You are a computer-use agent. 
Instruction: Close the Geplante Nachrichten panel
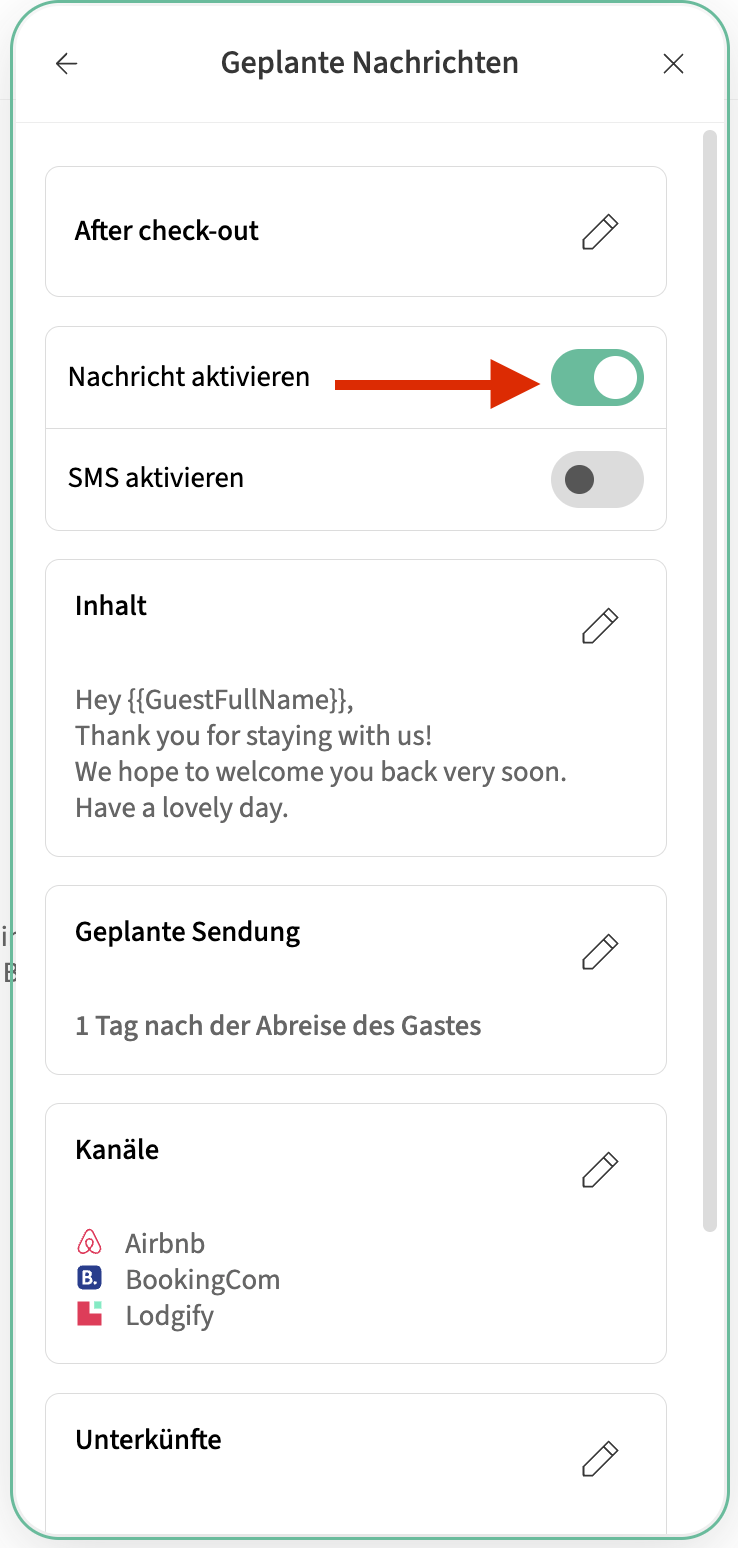(x=674, y=64)
